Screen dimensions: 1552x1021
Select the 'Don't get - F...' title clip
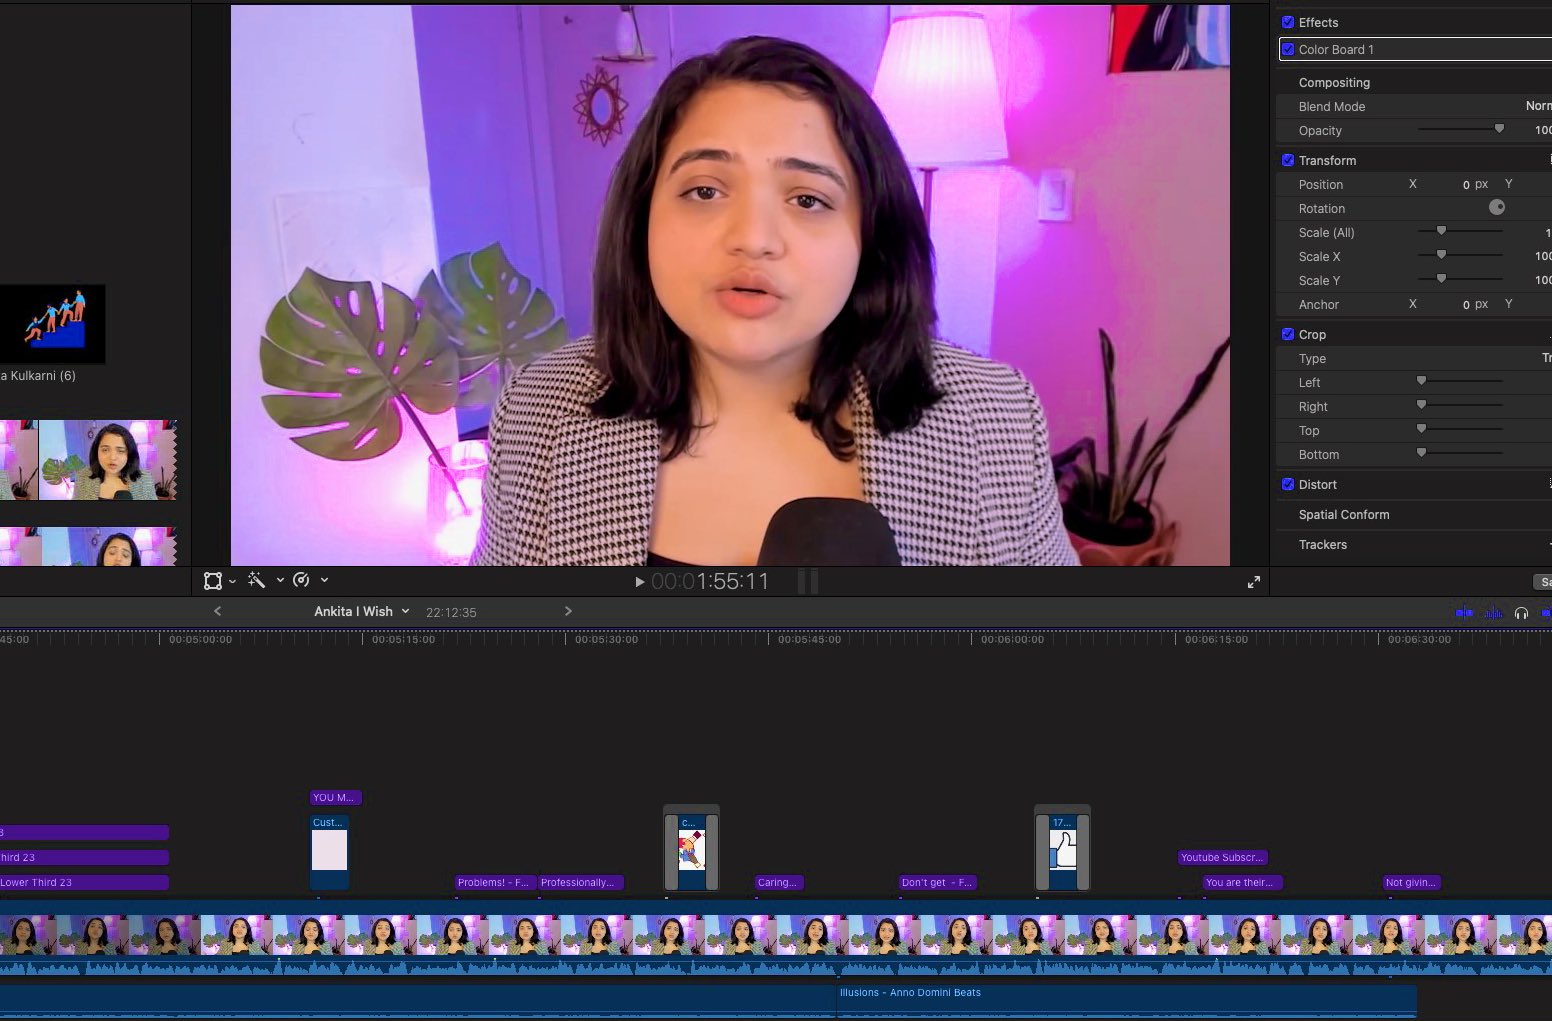pyautogui.click(x=938, y=882)
